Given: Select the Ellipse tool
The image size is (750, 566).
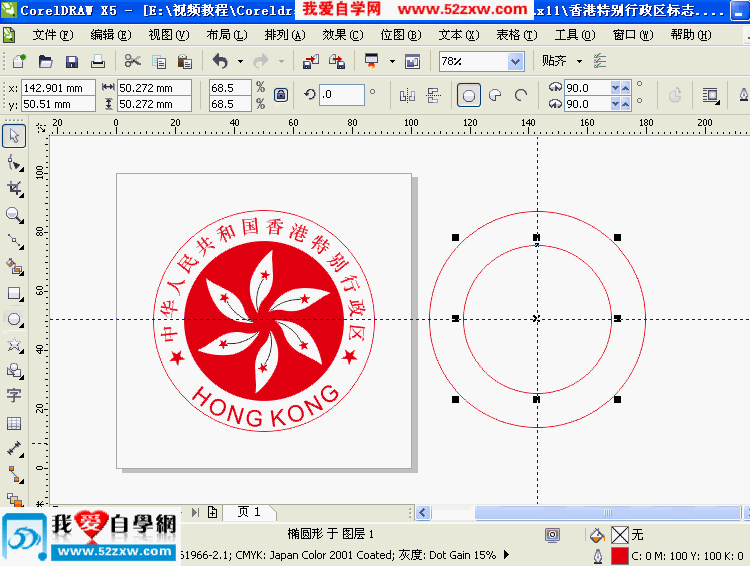Looking at the screenshot, I should click(15, 319).
